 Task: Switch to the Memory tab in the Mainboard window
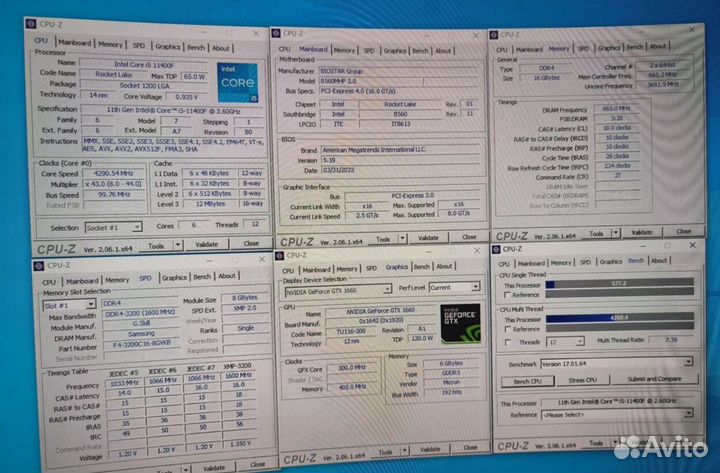pos(344,51)
